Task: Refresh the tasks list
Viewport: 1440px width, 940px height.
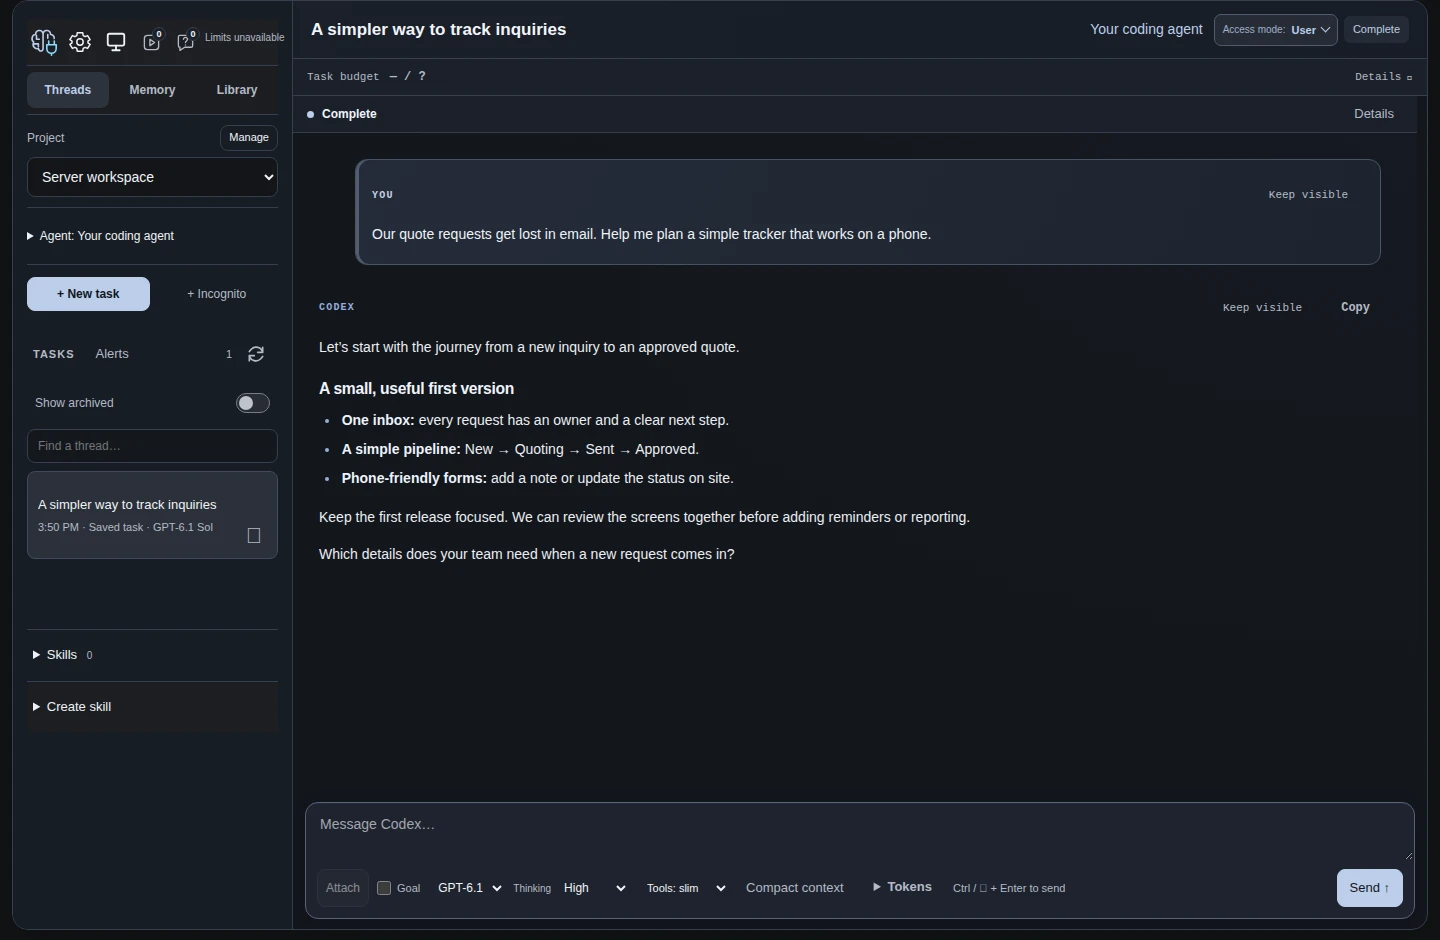Action: (256, 354)
